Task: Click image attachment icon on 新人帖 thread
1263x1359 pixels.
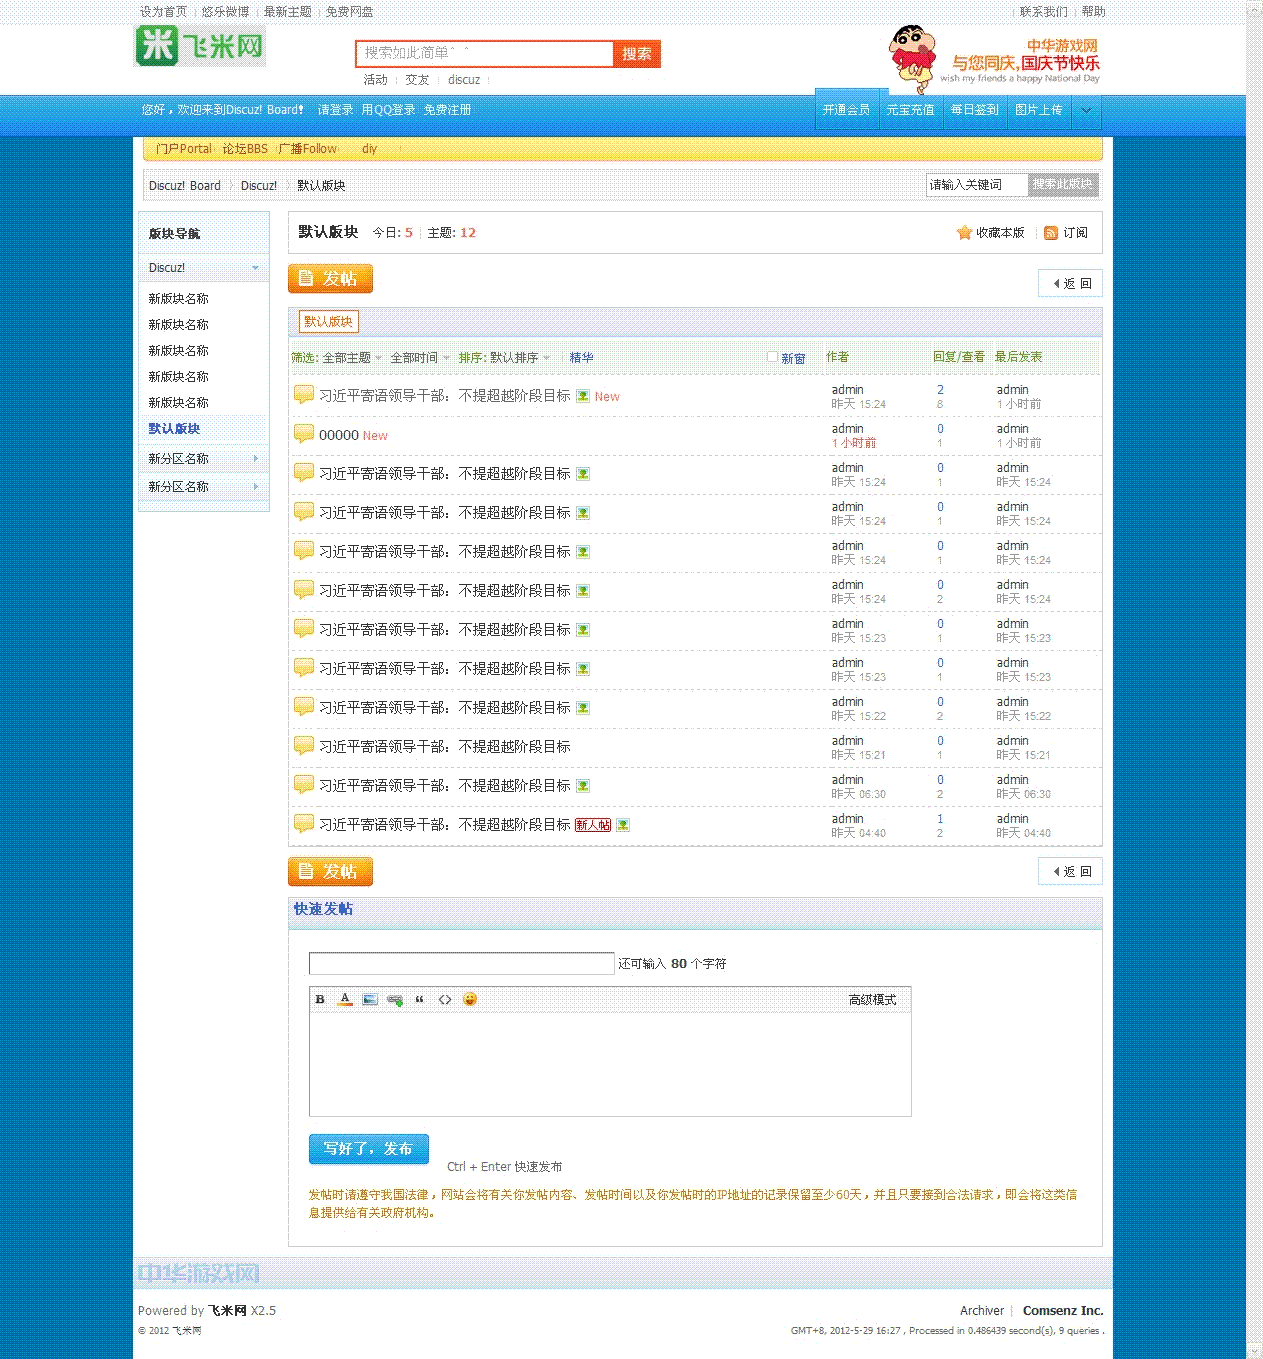Action: [623, 825]
